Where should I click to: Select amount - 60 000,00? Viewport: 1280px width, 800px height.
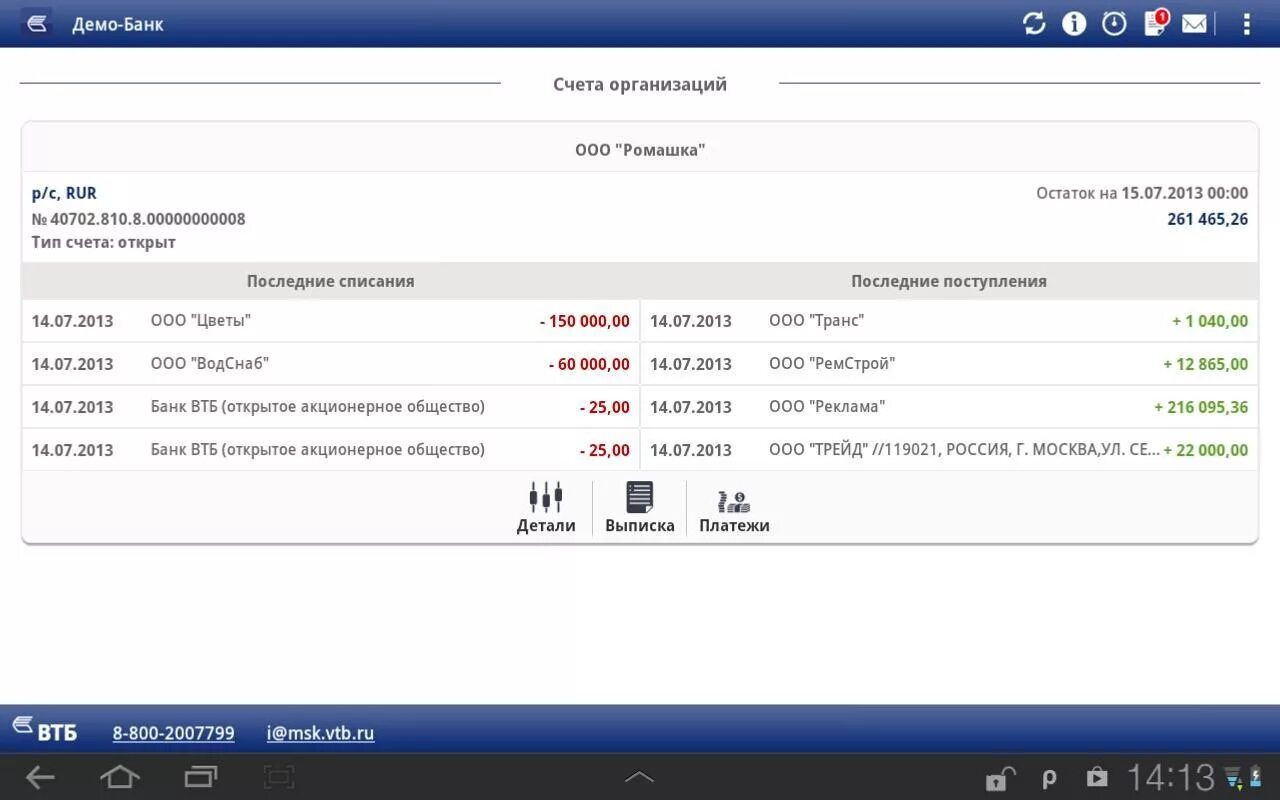tap(589, 364)
